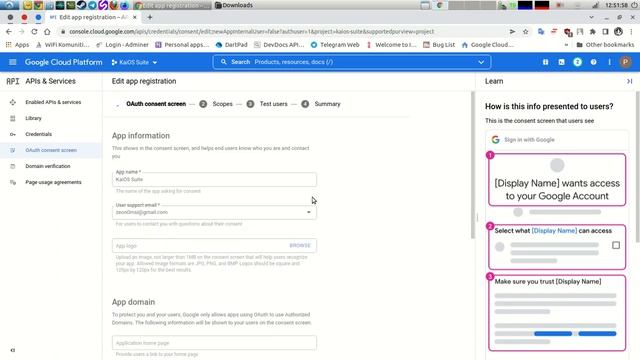Open the Other bookmarks folder
The height and width of the screenshot is (360, 640).
[x=605, y=45]
